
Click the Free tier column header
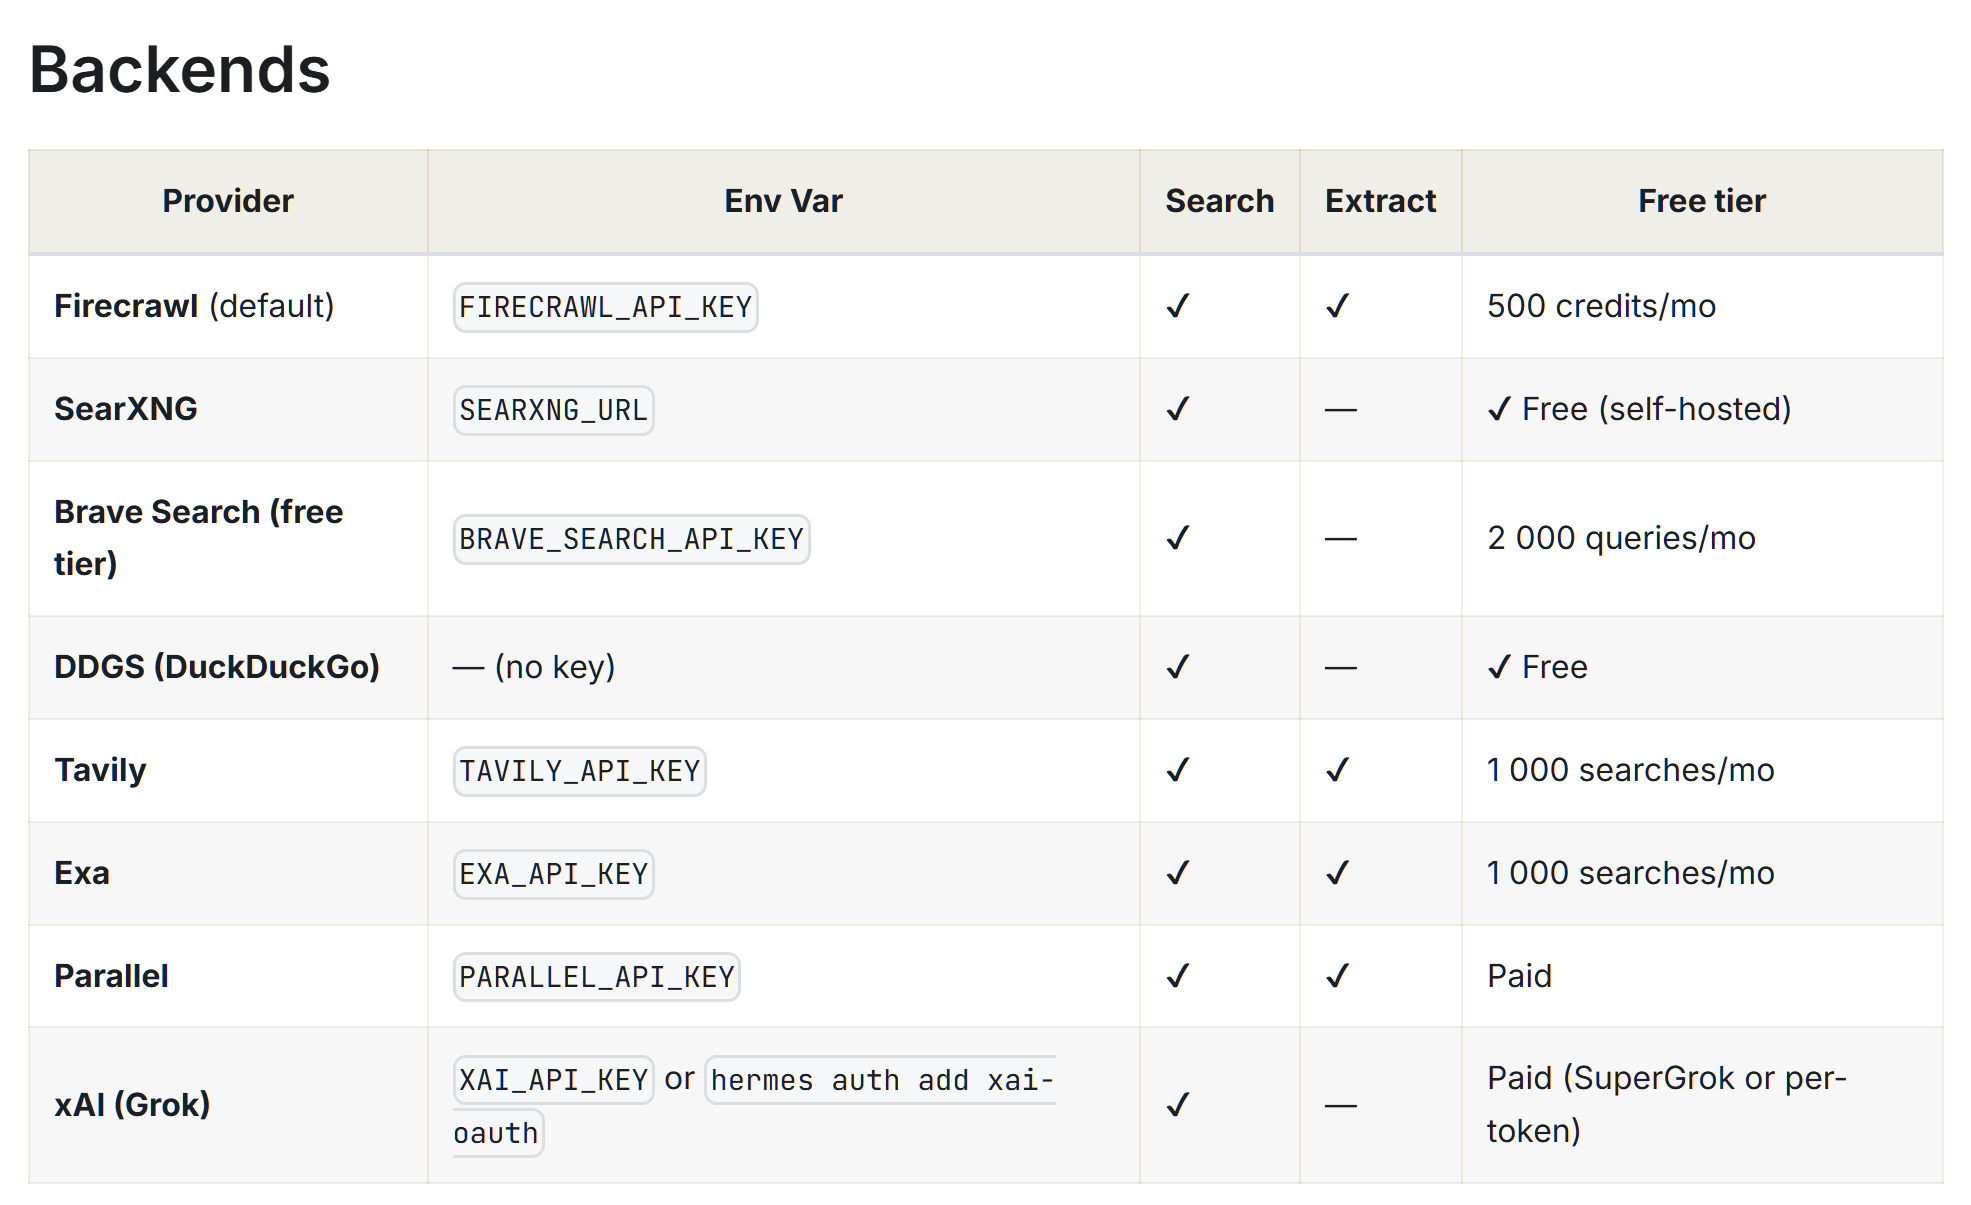[1702, 201]
